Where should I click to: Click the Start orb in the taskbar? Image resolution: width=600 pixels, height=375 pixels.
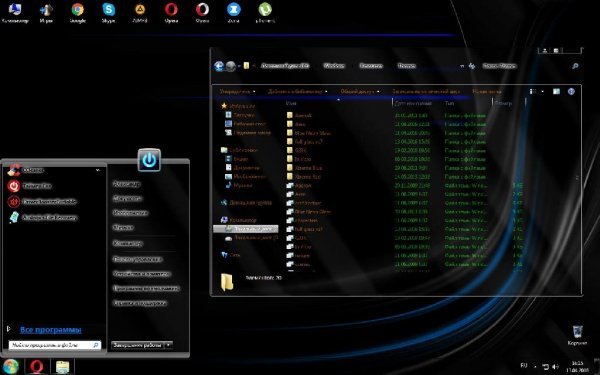pos(11,367)
